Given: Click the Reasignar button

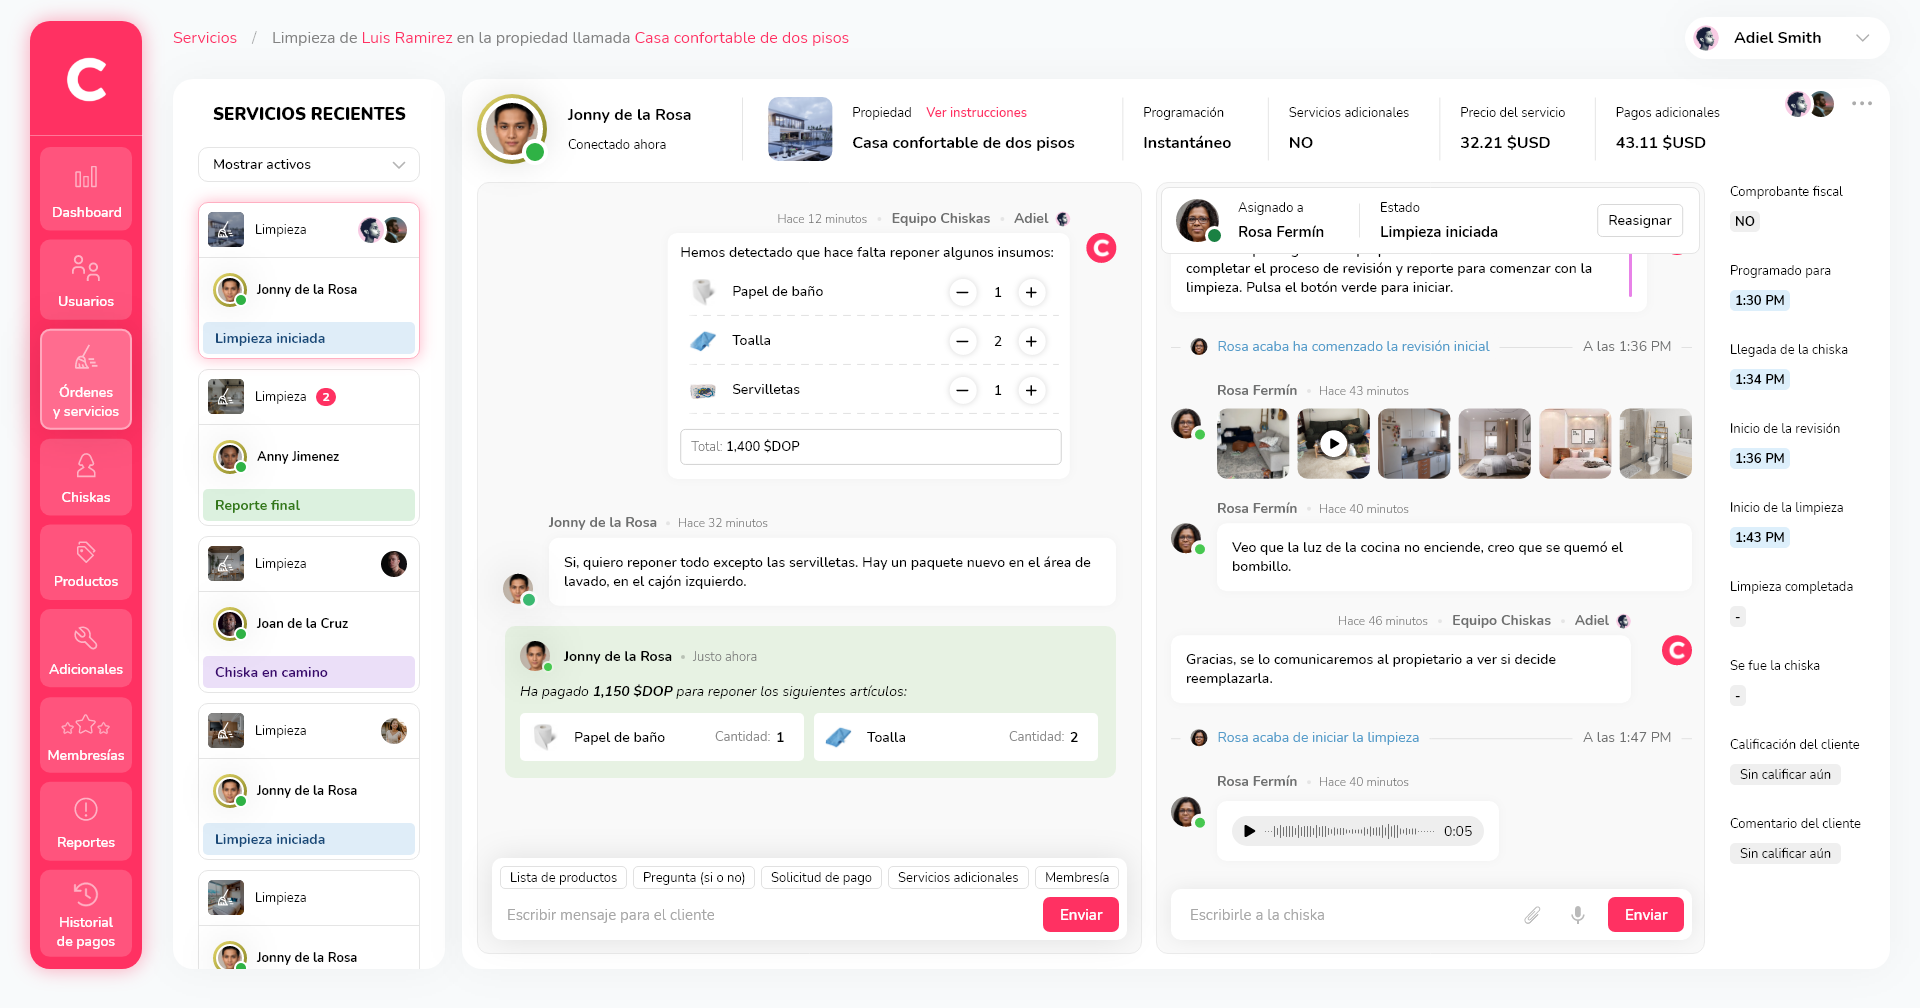Looking at the screenshot, I should pyautogui.click(x=1639, y=220).
